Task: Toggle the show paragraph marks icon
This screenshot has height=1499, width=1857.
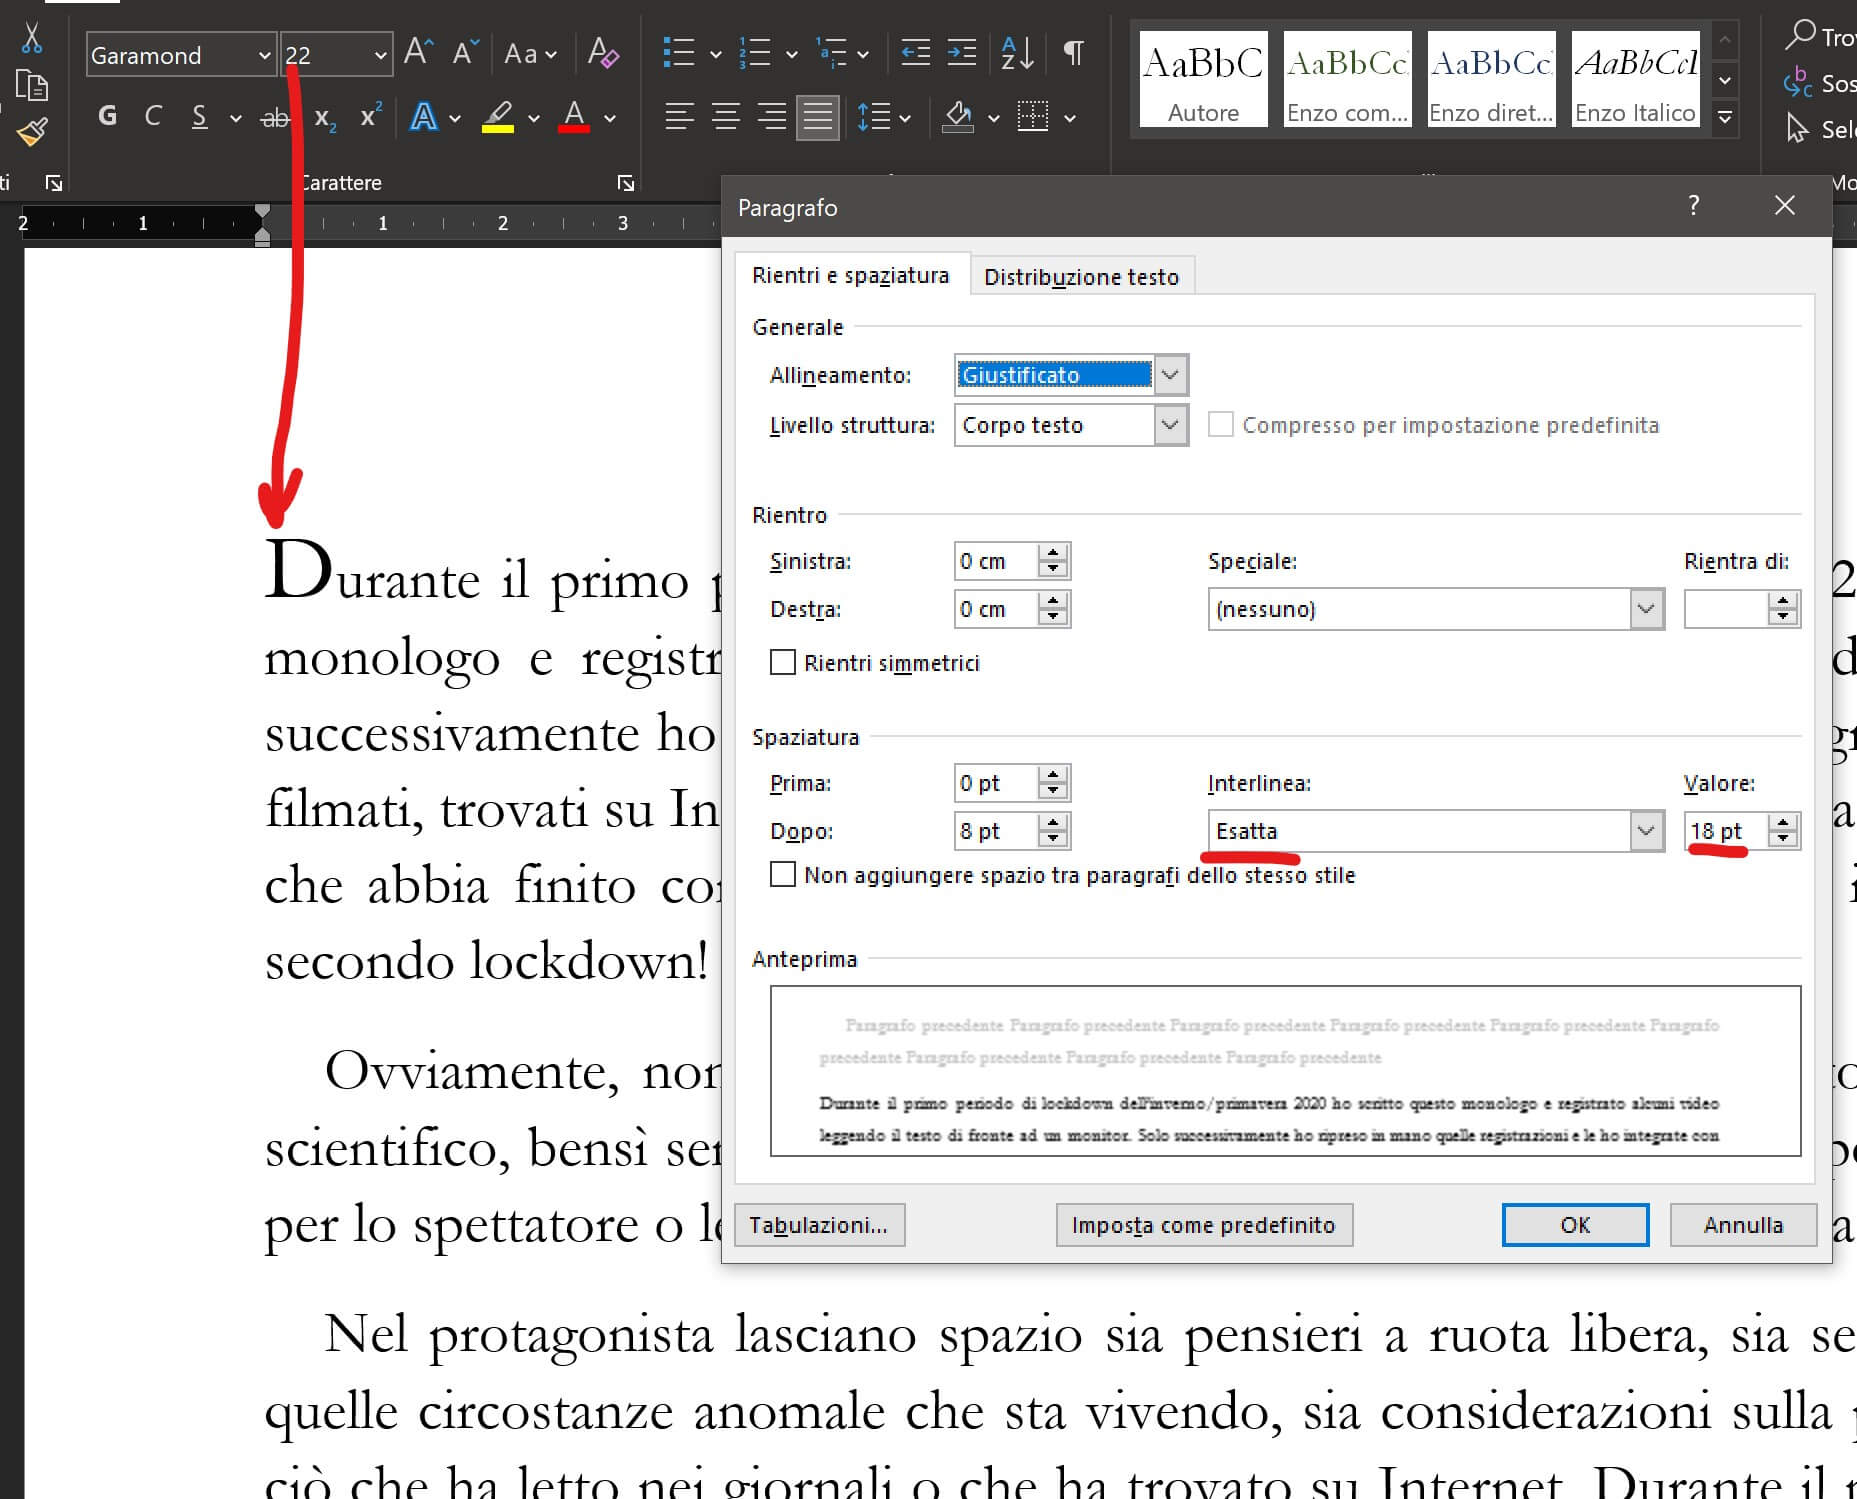Action: [x=1073, y=53]
